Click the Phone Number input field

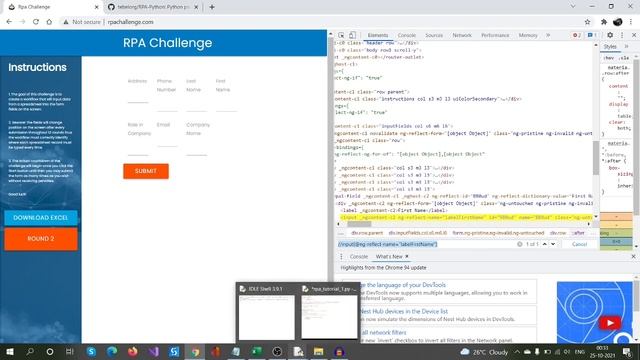(x=167, y=107)
